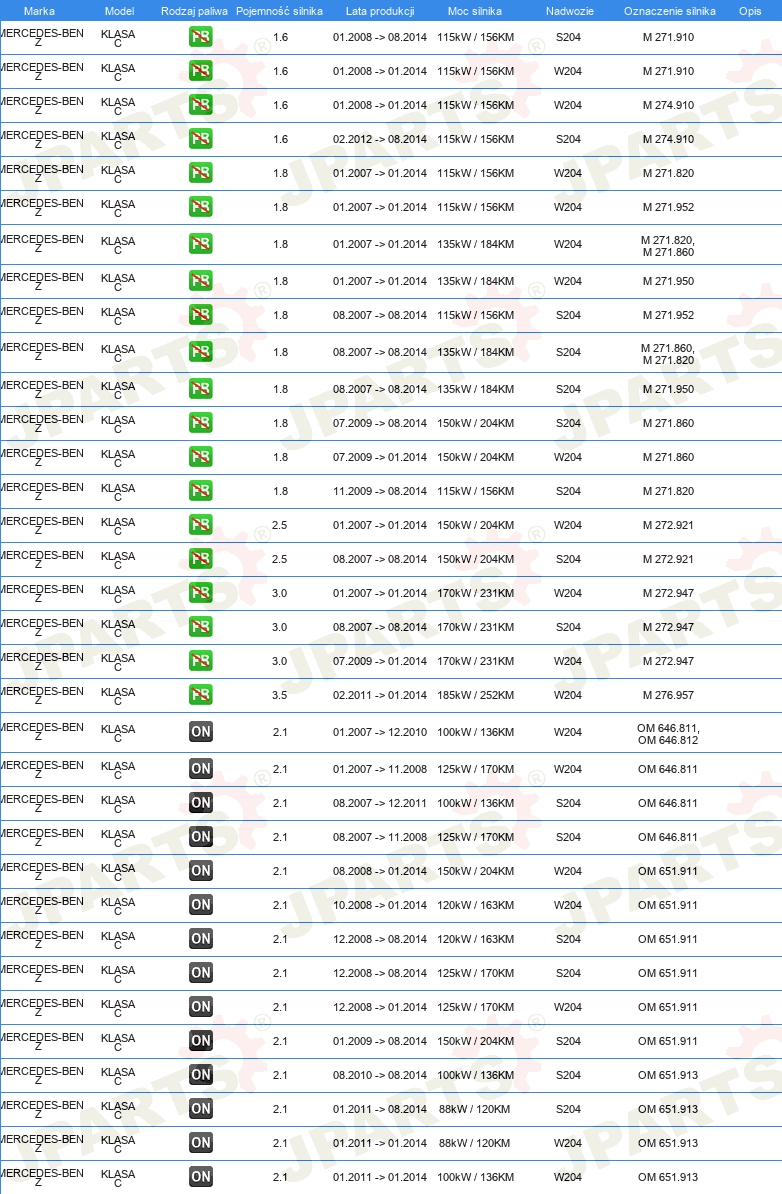Viewport: 782px width, 1194px height.
Task: Select engine capacity cell 3.5
Action: tap(279, 694)
